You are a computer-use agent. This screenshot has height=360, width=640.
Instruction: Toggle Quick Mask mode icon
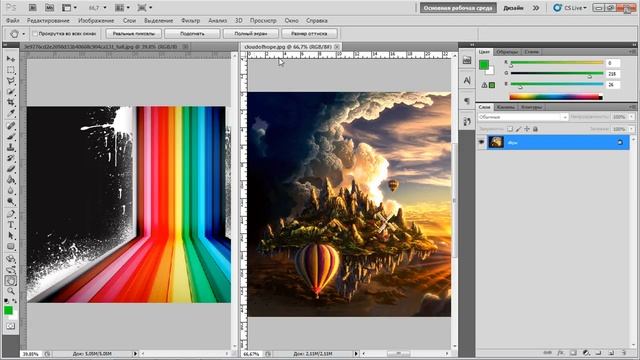pos(10,326)
